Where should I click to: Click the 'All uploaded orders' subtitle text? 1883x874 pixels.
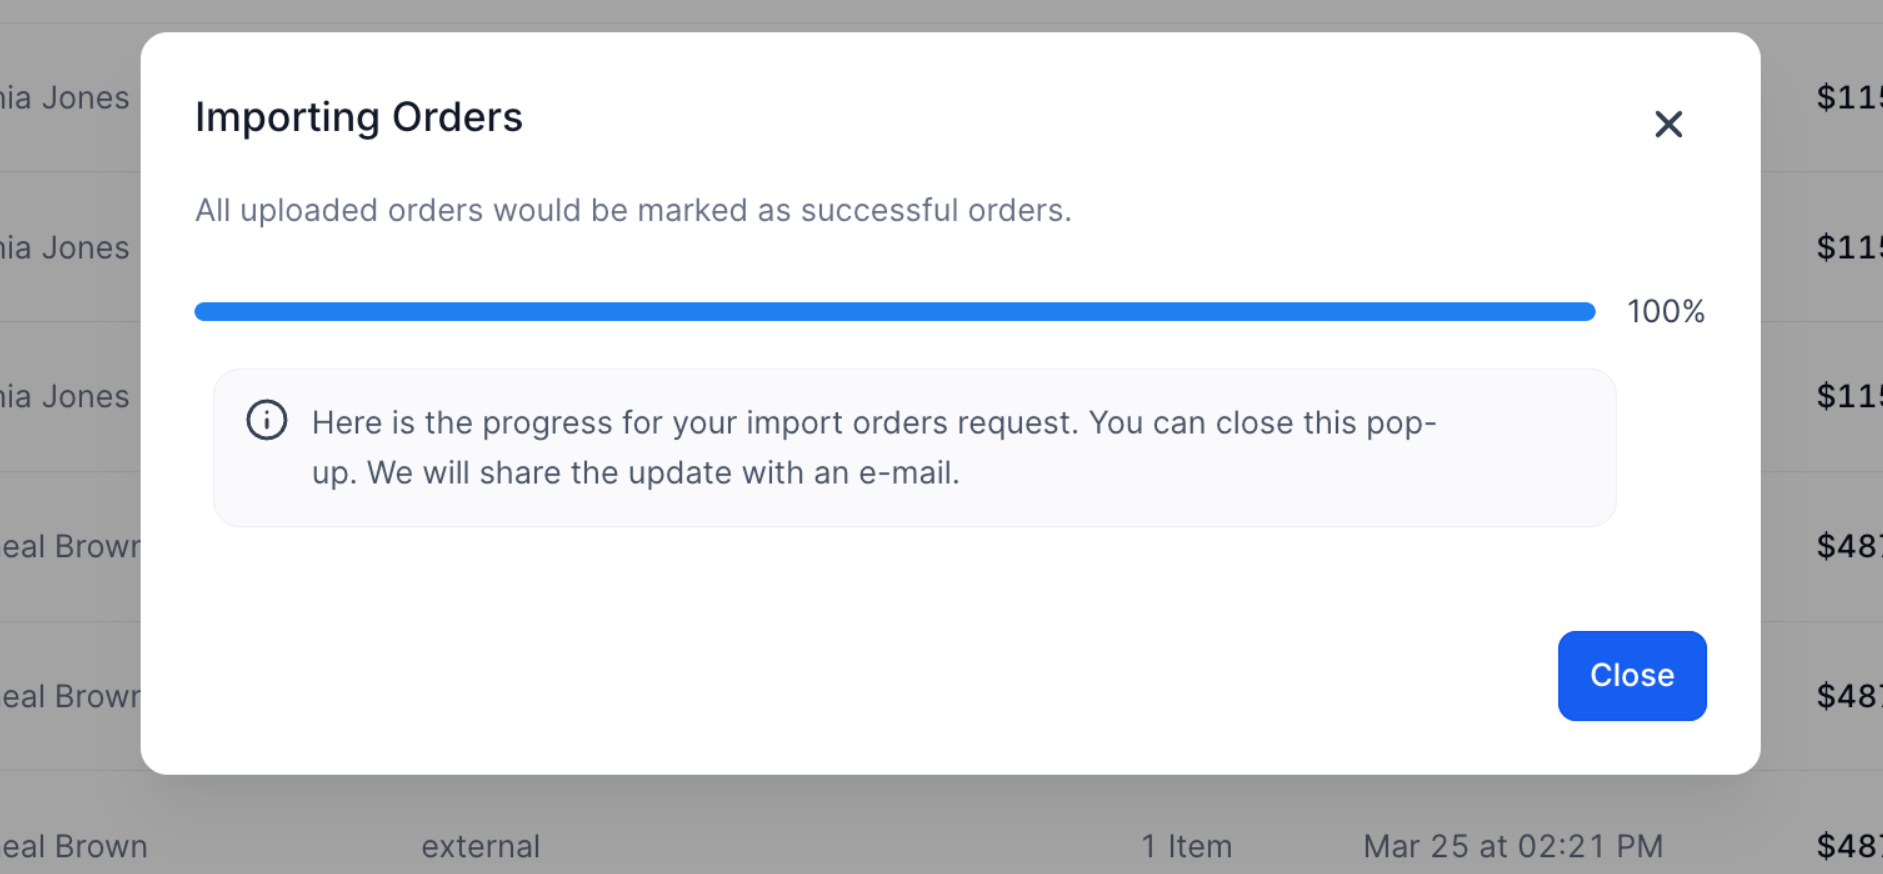[632, 210]
